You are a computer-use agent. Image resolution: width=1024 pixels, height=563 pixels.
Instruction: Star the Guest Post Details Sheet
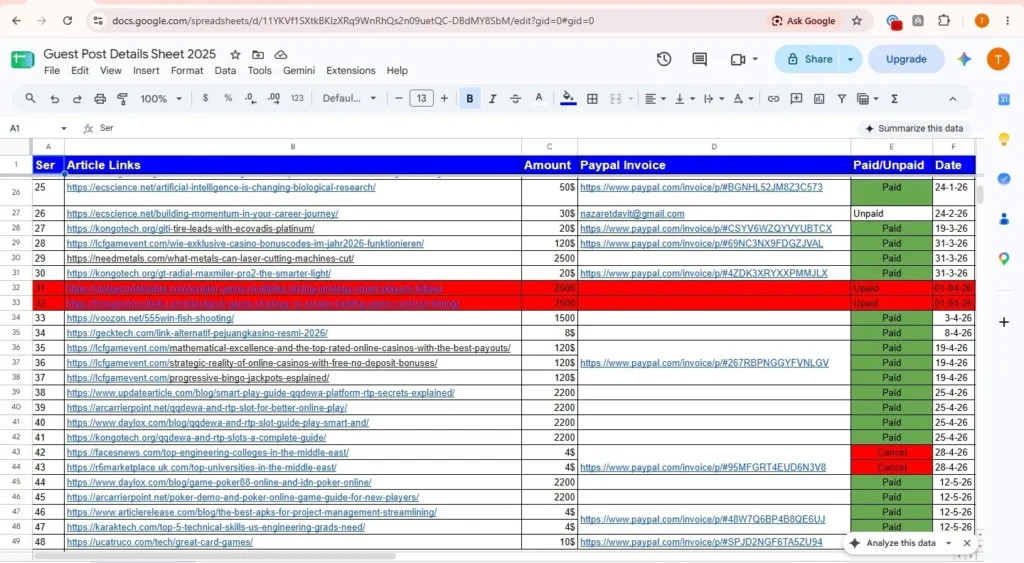click(235, 55)
